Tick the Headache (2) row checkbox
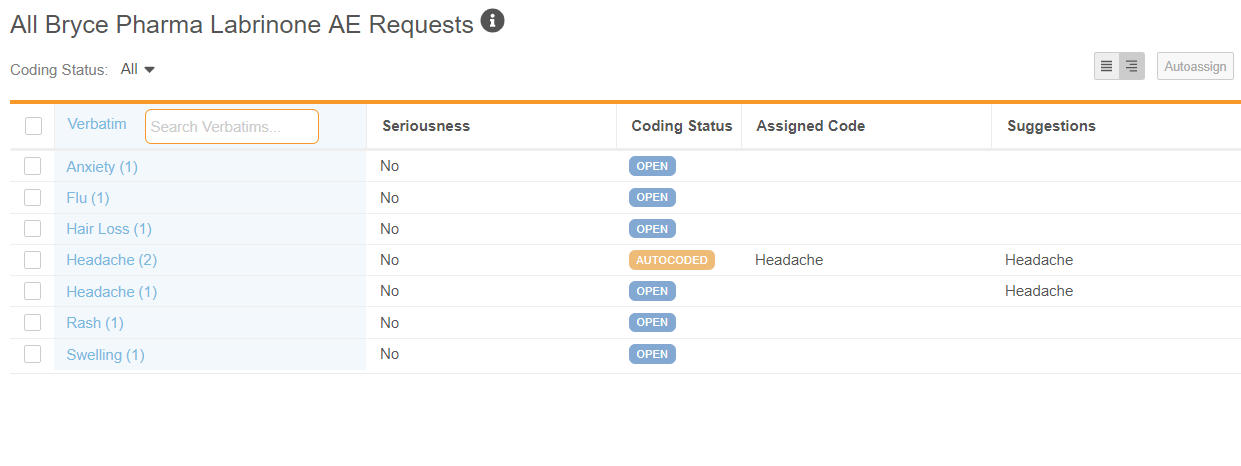 coord(33,260)
